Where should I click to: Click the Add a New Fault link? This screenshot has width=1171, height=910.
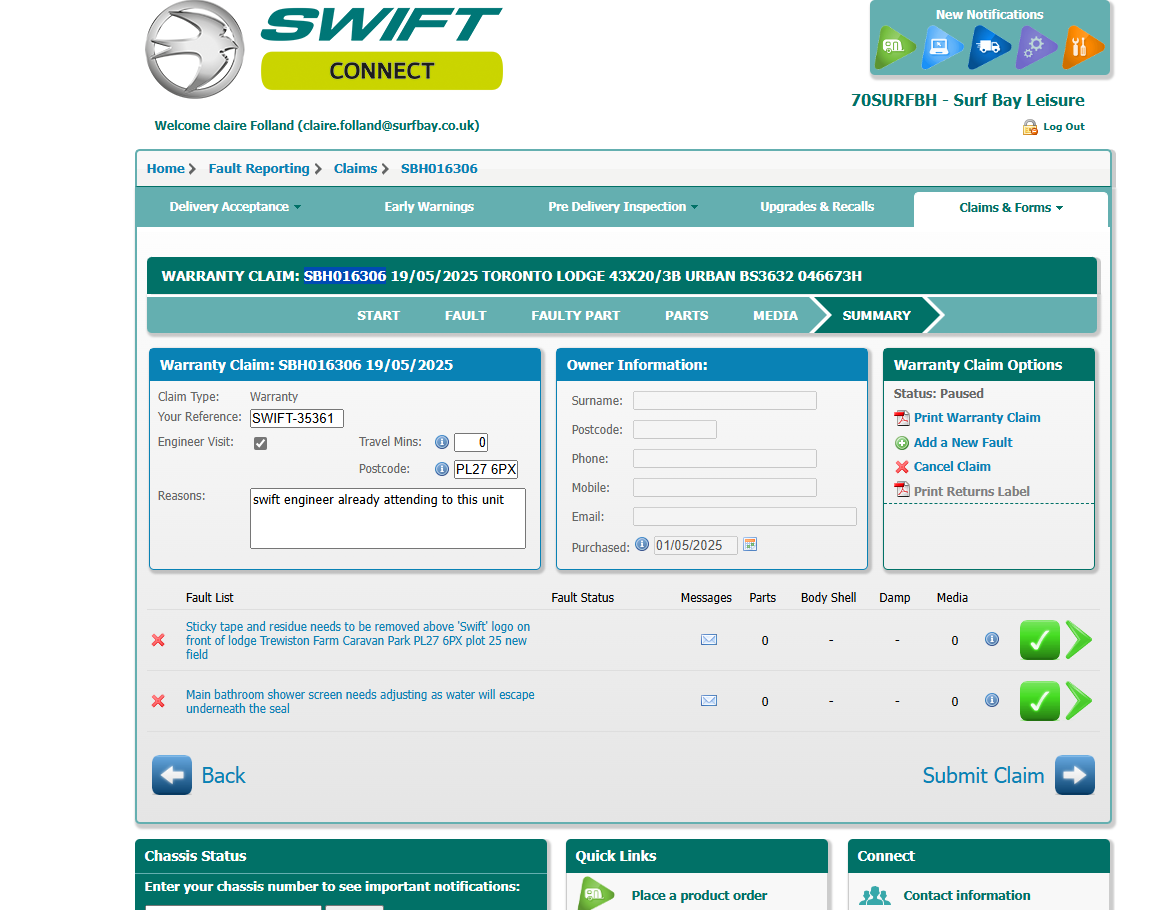point(963,443)
